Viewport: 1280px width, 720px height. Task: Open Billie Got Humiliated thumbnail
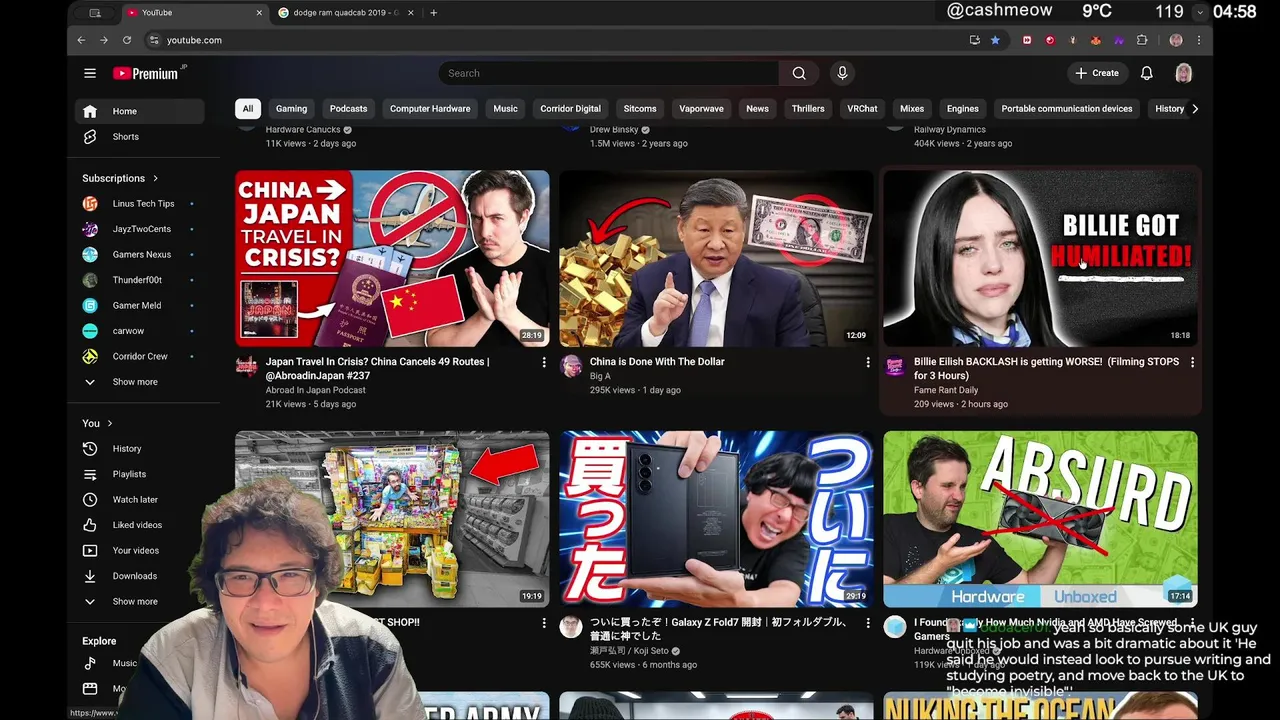point(1040,258)
